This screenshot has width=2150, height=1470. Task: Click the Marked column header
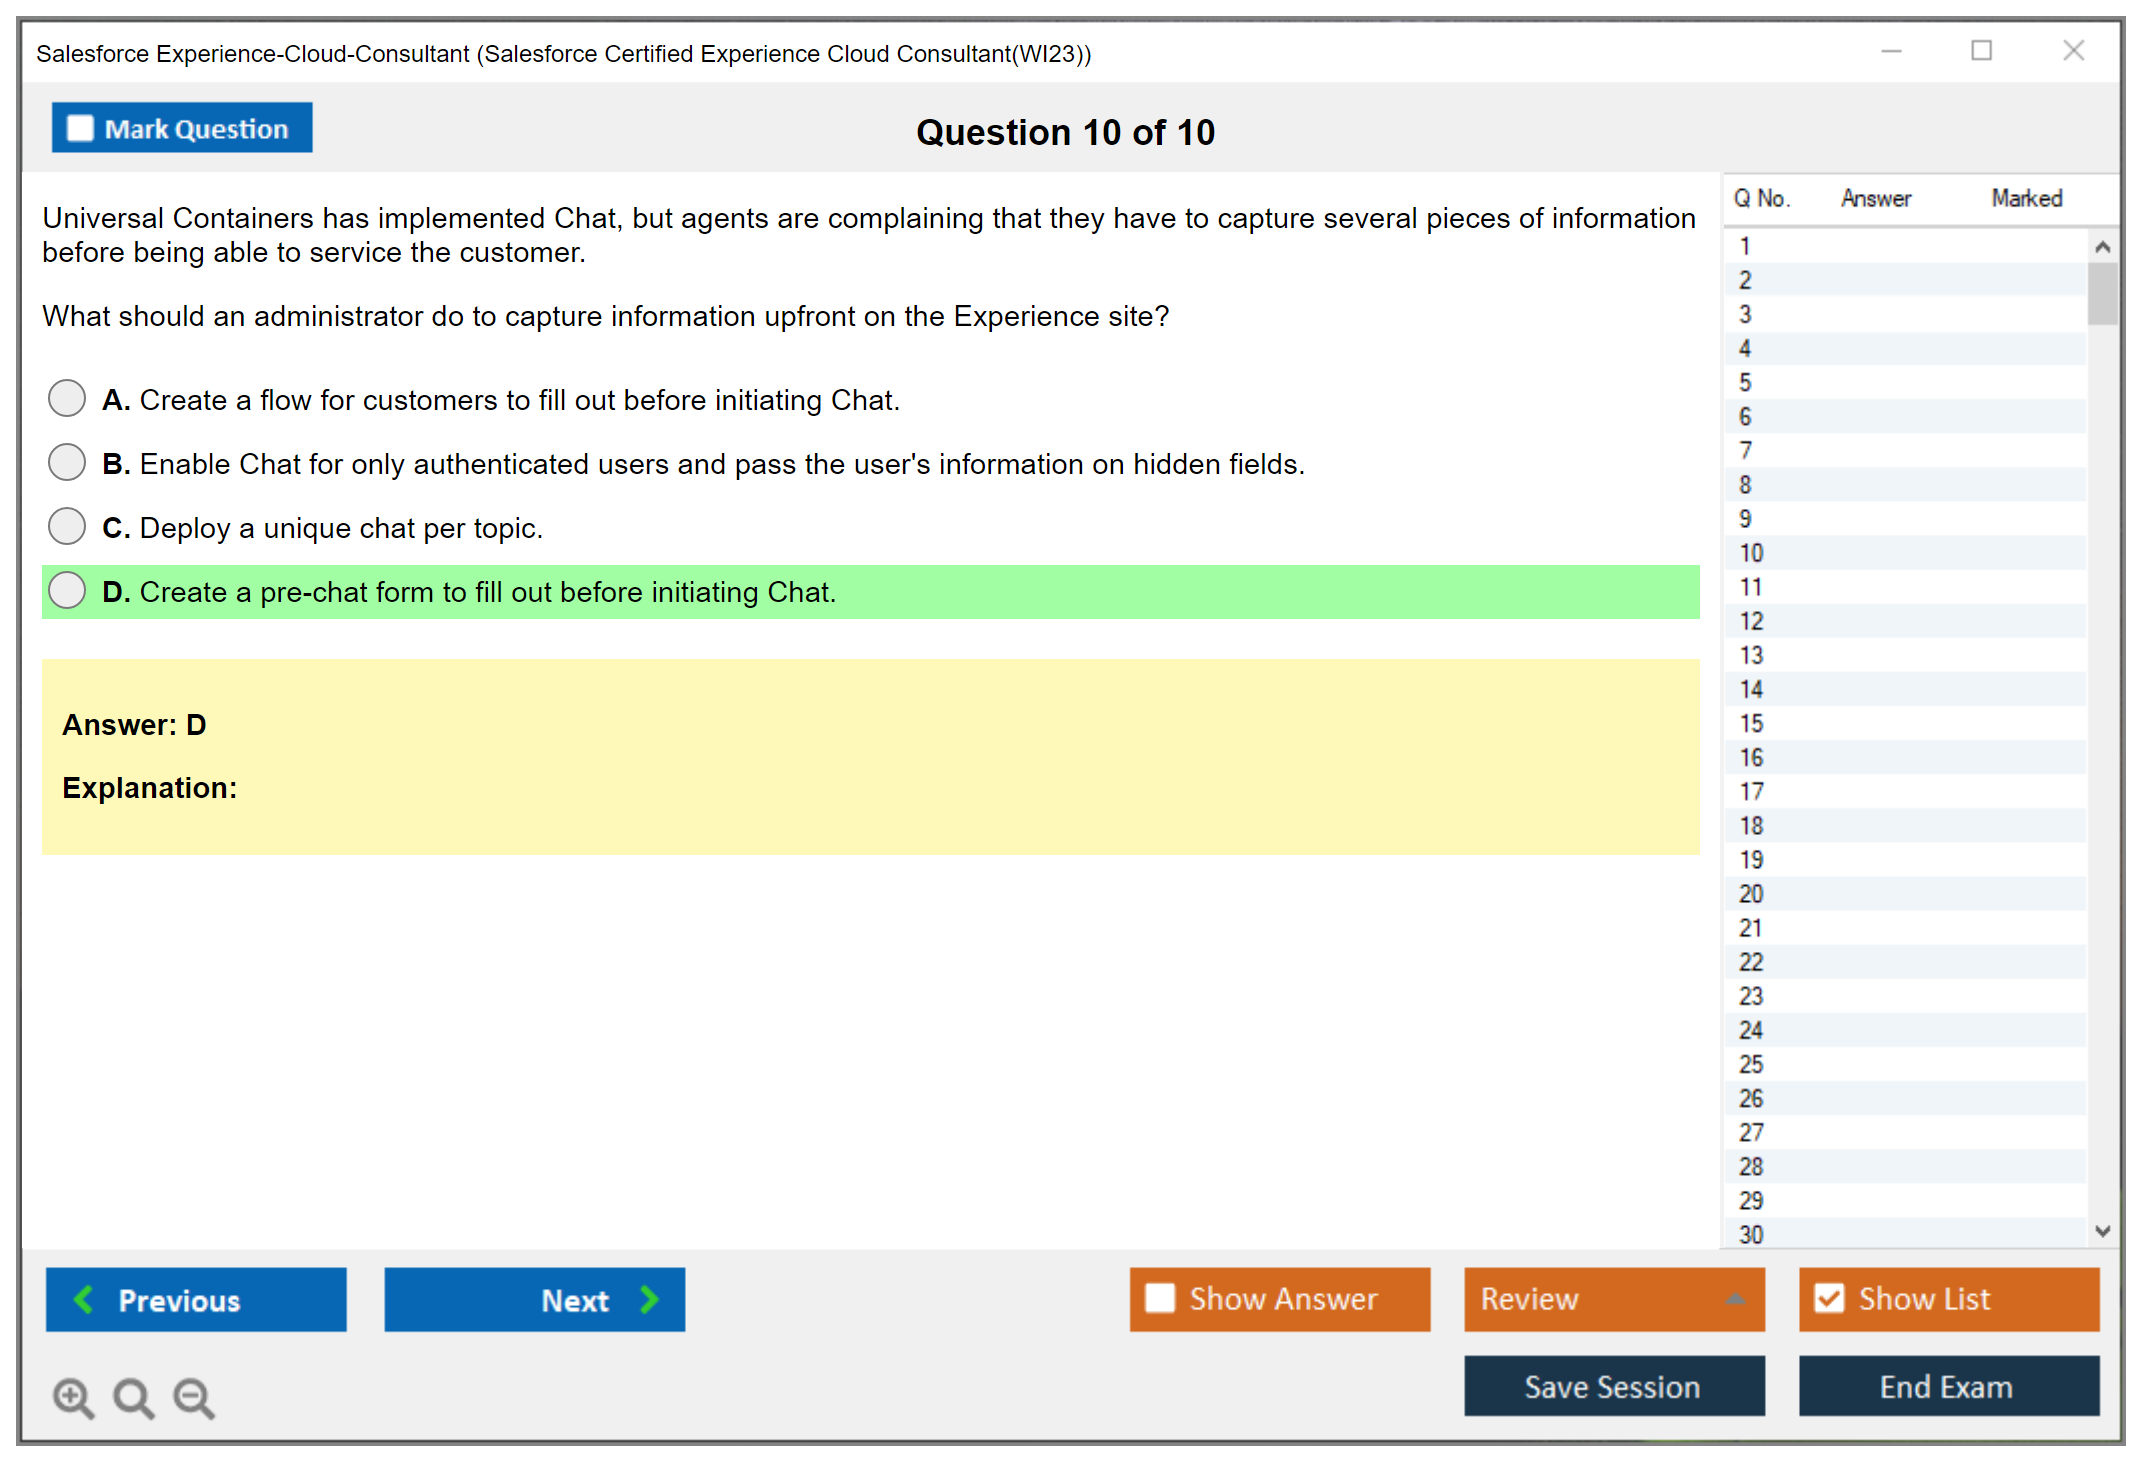[2026, 198]
